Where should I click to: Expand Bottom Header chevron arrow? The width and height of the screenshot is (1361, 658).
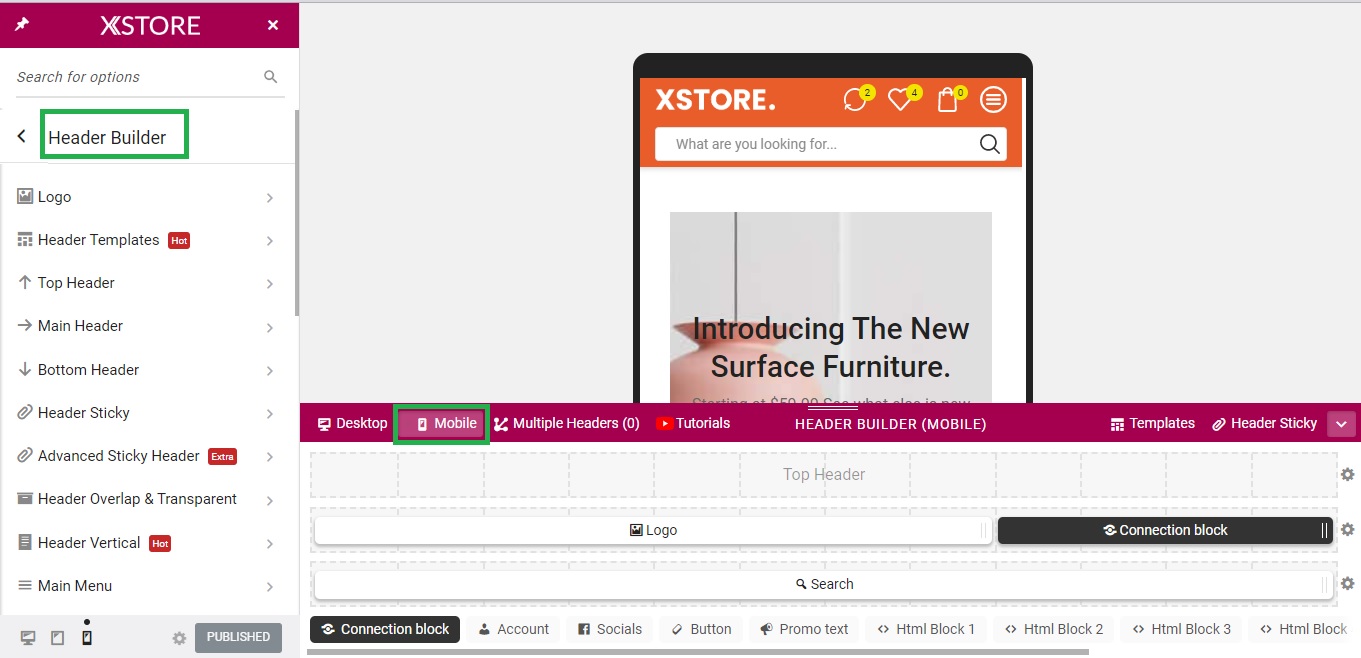pos(270,371)
